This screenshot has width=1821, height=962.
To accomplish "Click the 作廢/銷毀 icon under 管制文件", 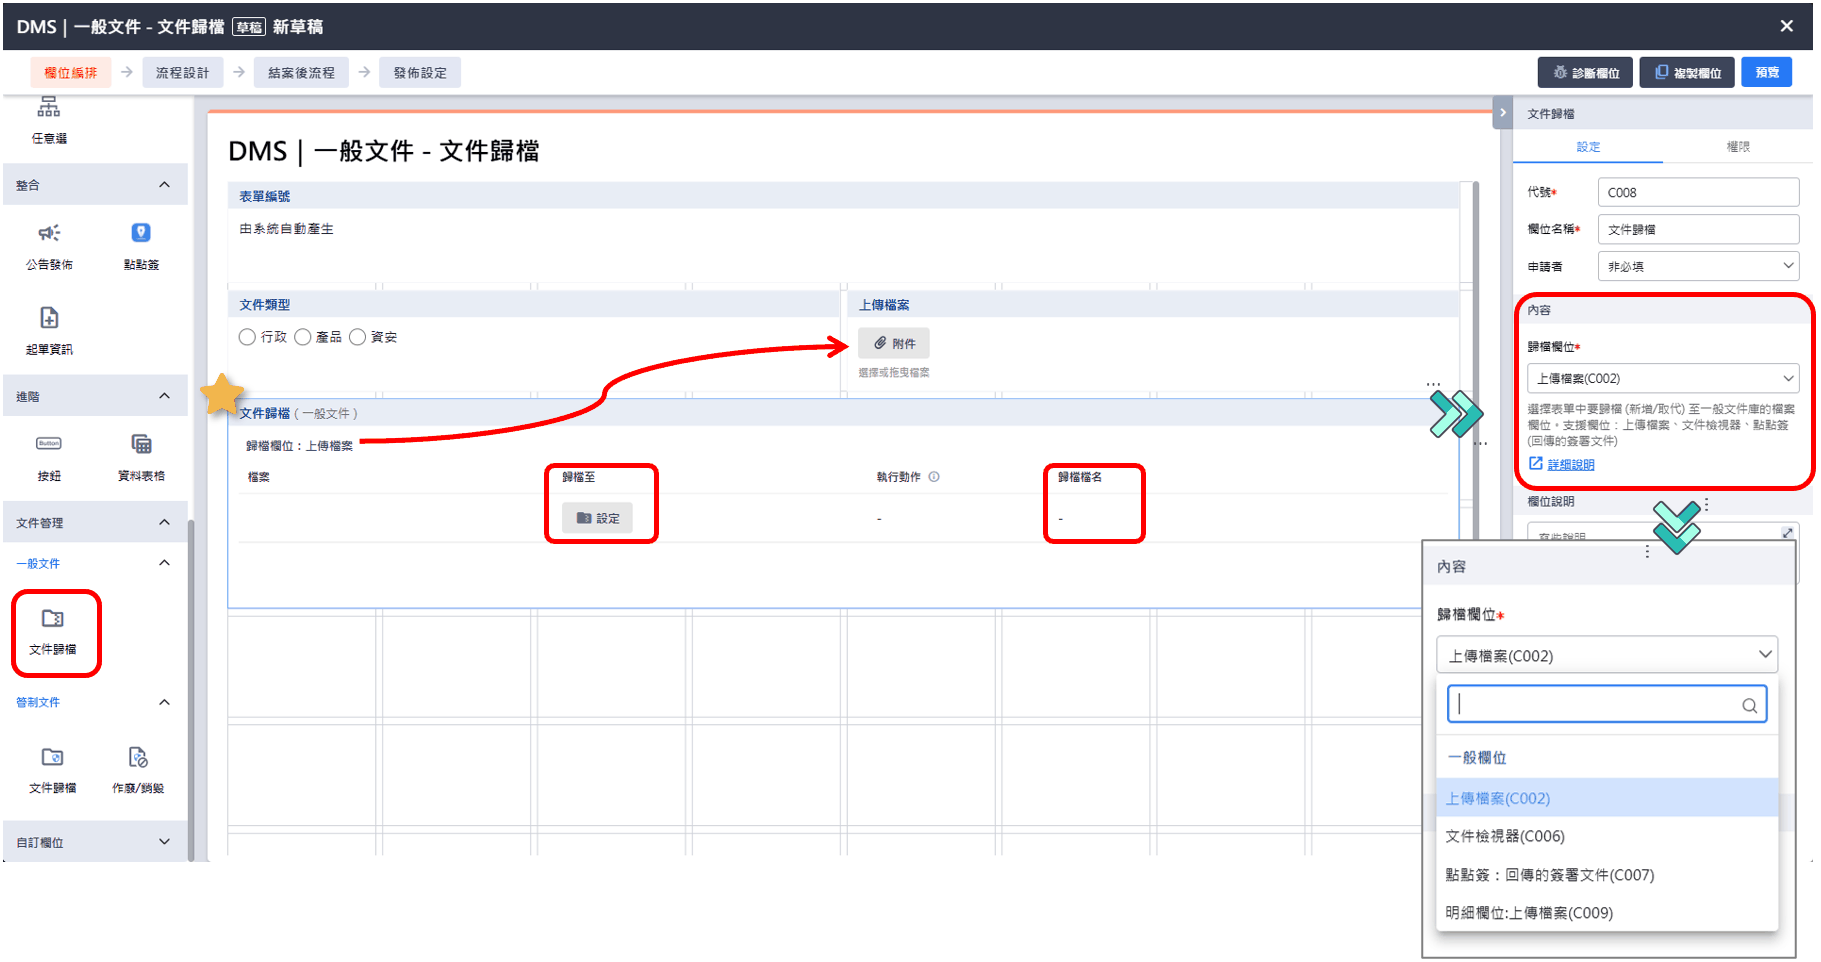I will [x=138, y=758].
